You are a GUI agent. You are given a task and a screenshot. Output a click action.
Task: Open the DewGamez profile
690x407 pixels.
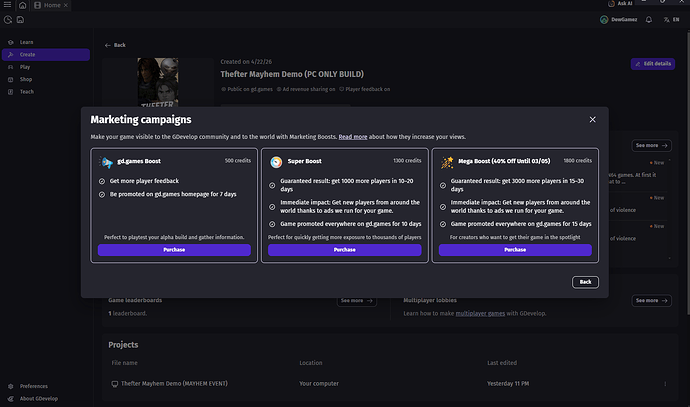pos(619,20)
